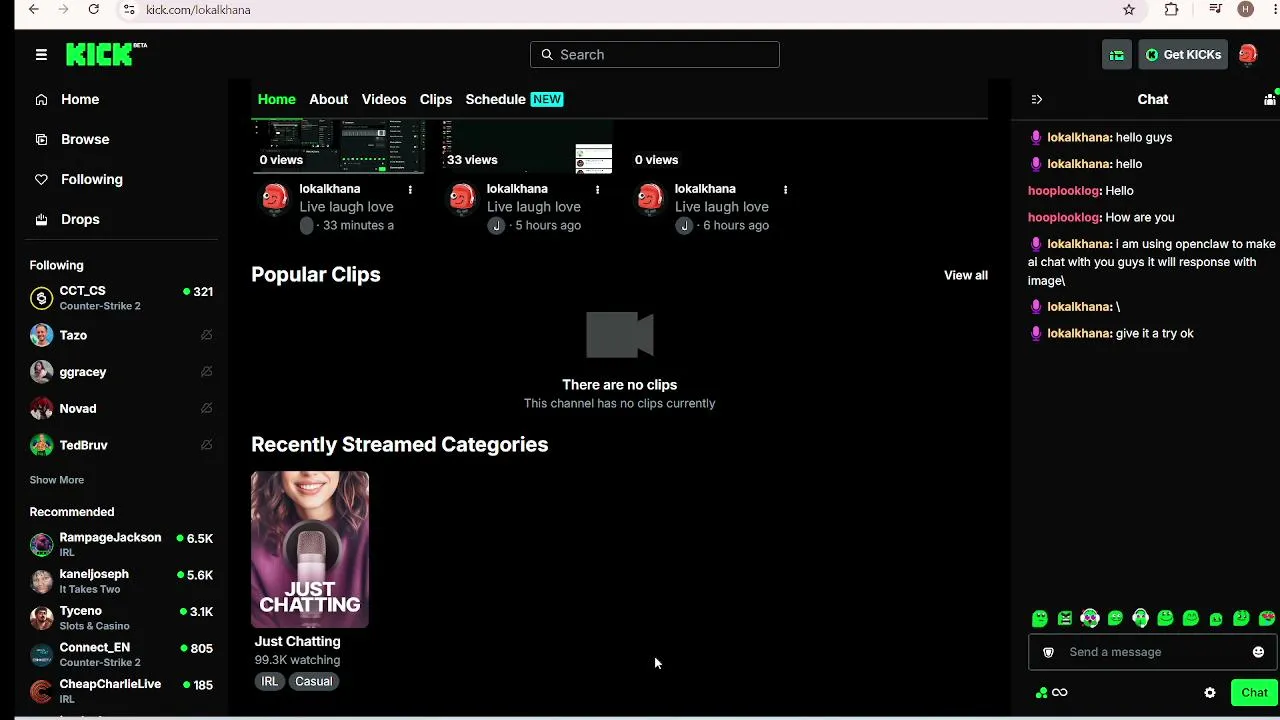Send message with green Chat button
This screenshot has width=1280, height=720.
pos(1254,692)
